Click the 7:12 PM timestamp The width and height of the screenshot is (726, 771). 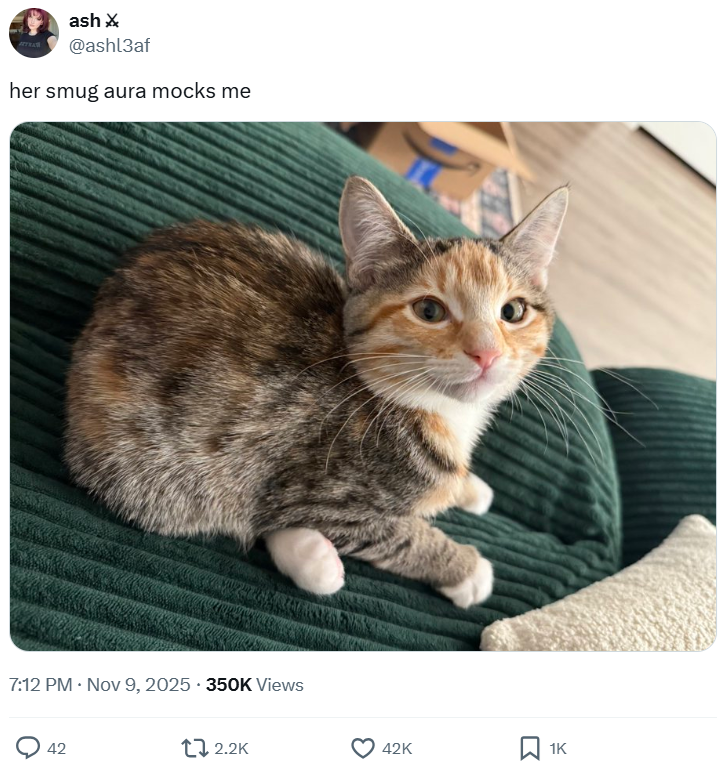40,685
